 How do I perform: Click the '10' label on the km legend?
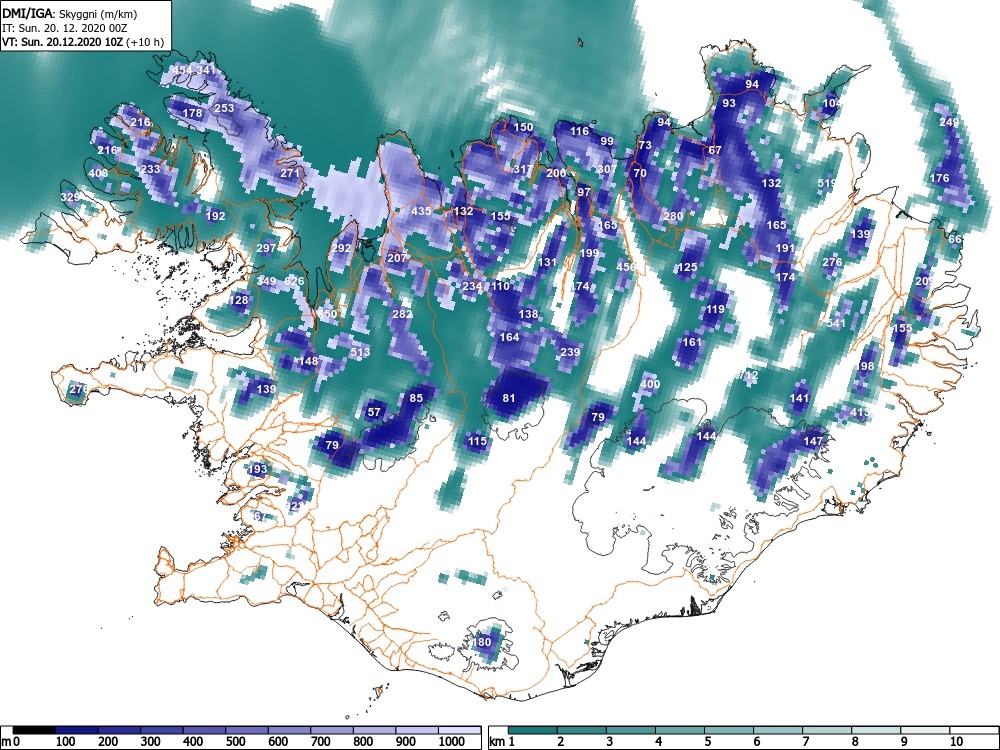pyautogui.click(x=955, y=742)
